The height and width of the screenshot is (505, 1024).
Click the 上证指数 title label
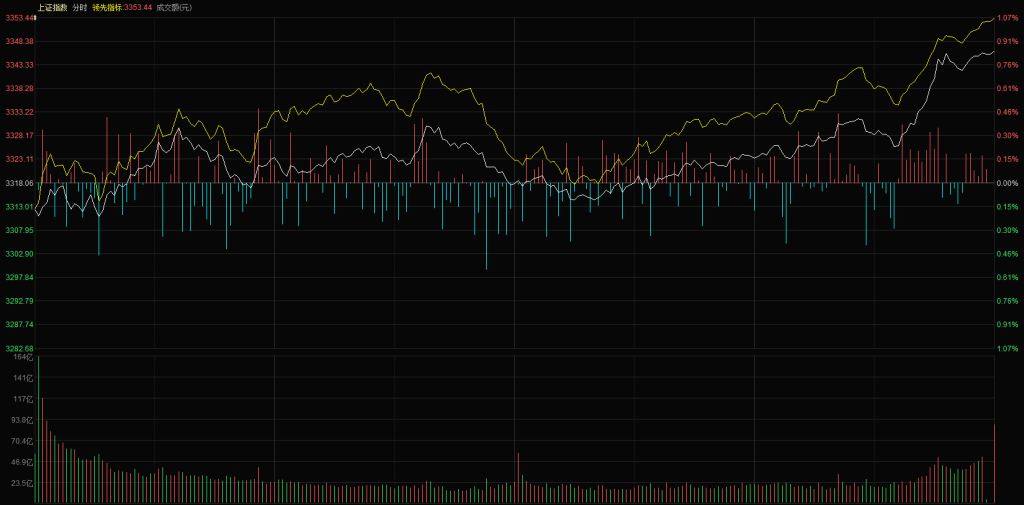52,7
